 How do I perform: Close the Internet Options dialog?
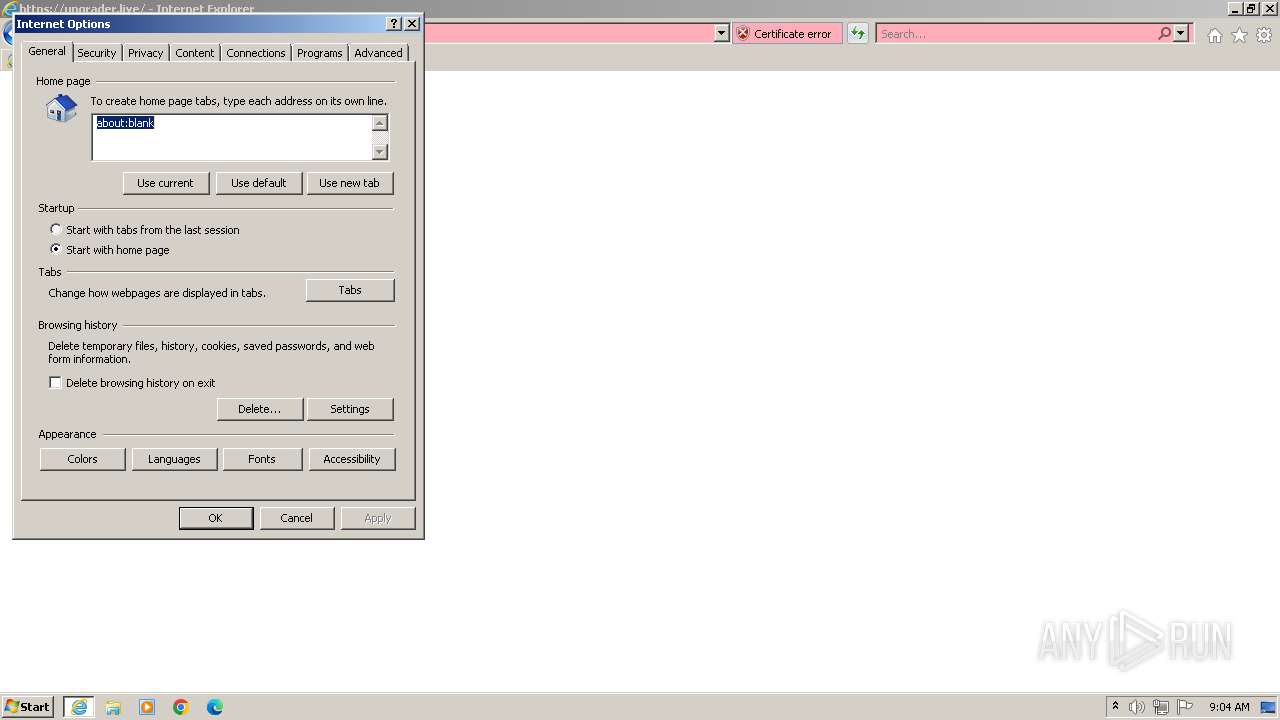click(412, 23)
